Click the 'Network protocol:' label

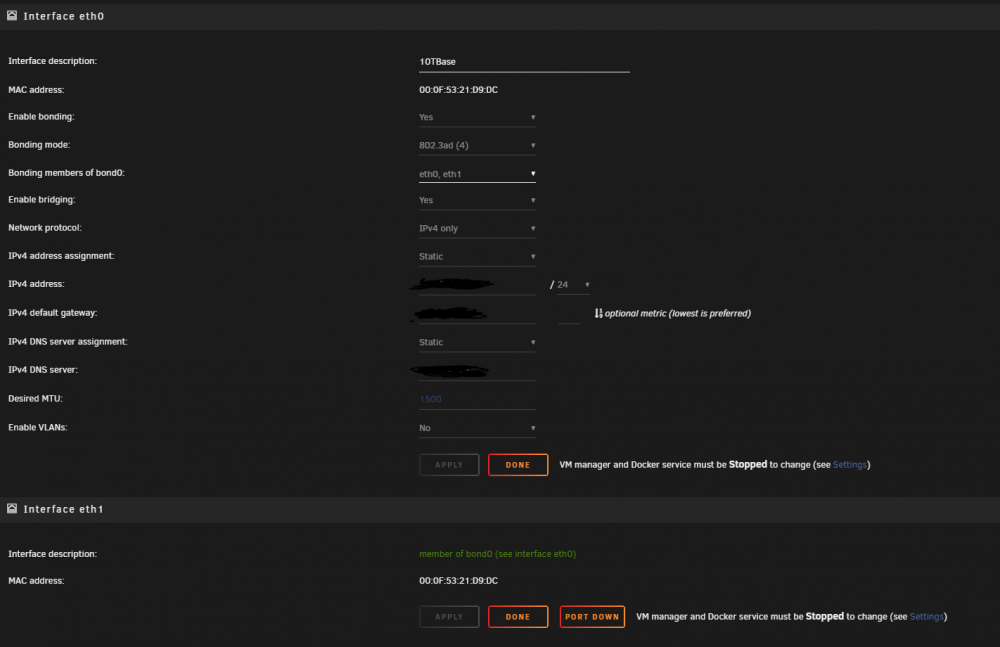tap(45, 228)
